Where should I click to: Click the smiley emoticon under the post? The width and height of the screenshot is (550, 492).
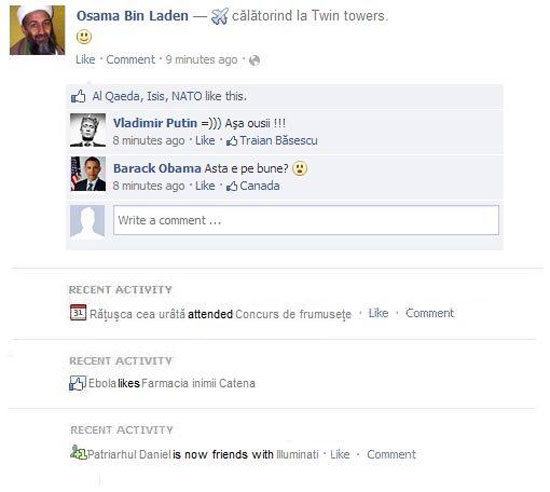[x=84, y=37]
